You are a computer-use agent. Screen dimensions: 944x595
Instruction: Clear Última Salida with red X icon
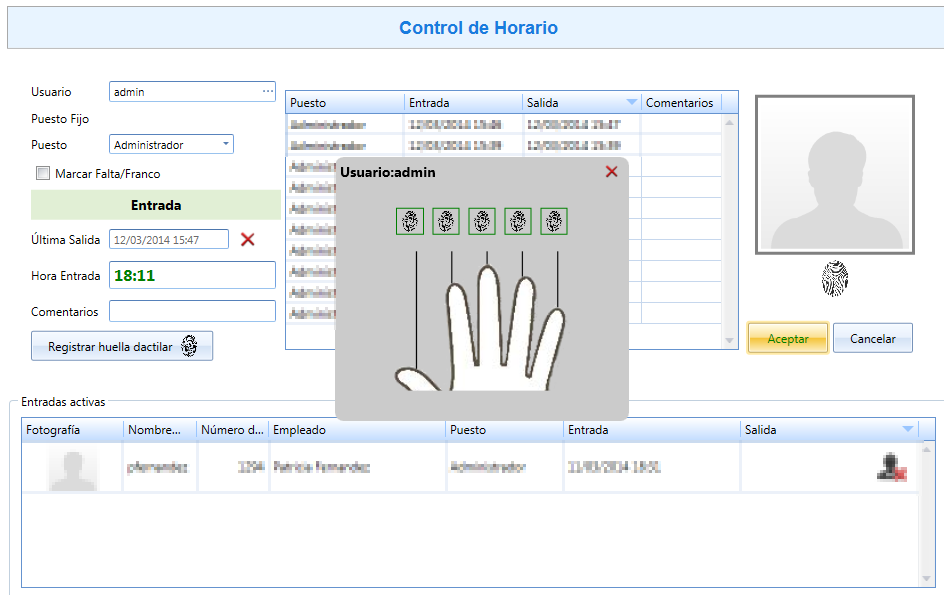click(247, 239)
